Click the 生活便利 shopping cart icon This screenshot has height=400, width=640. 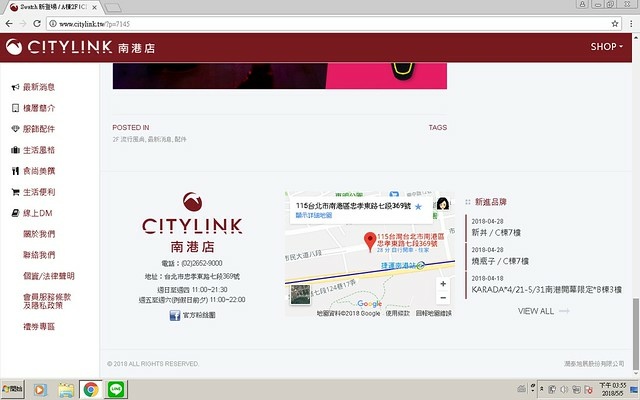15,192
